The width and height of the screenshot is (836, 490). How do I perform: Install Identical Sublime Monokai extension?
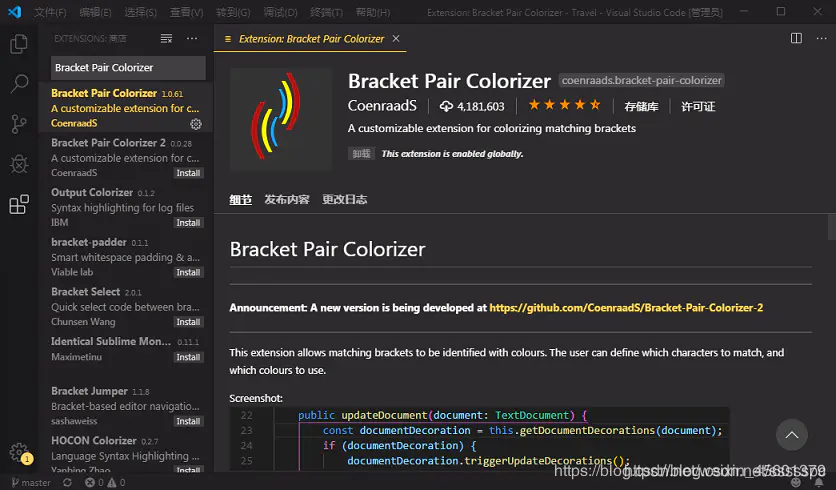[189, 357]
